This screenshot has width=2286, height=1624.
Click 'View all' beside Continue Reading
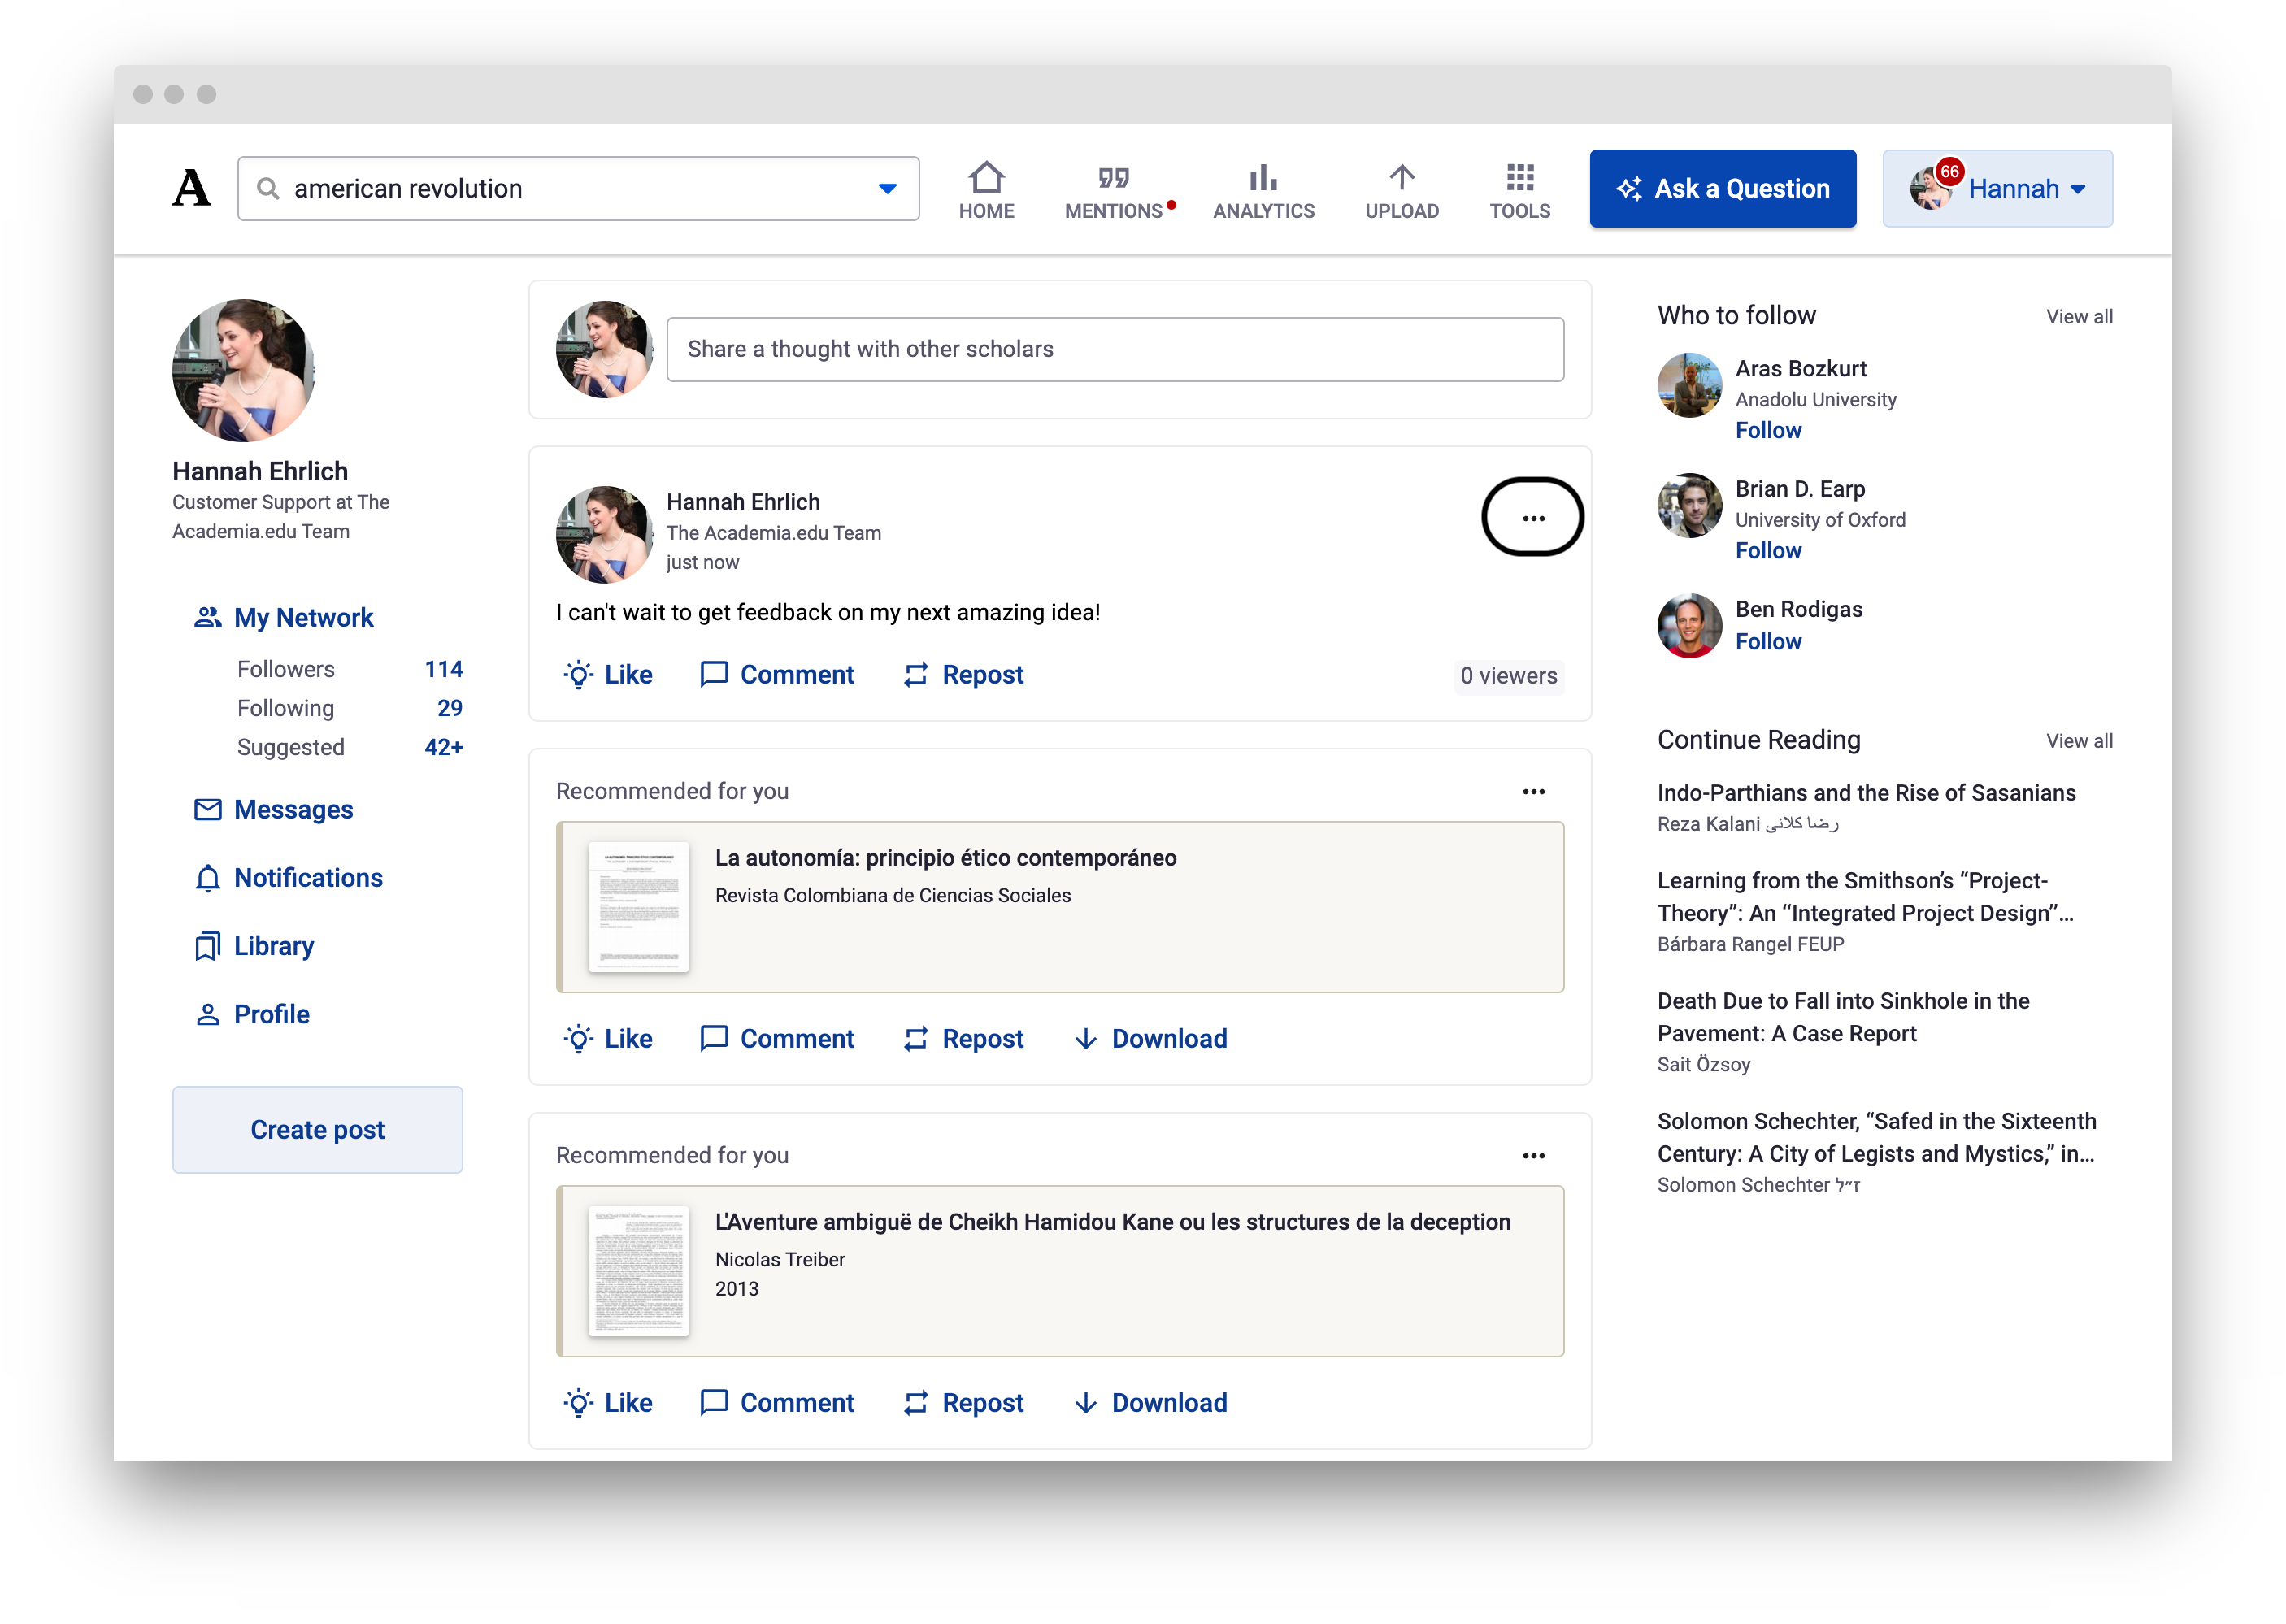pyautogui.click(x=2079, y=740)
